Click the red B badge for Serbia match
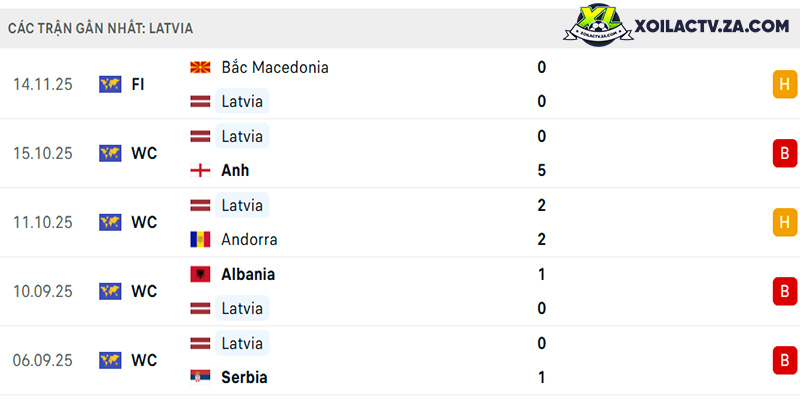 pyautogui.click(x=785, y=360)
